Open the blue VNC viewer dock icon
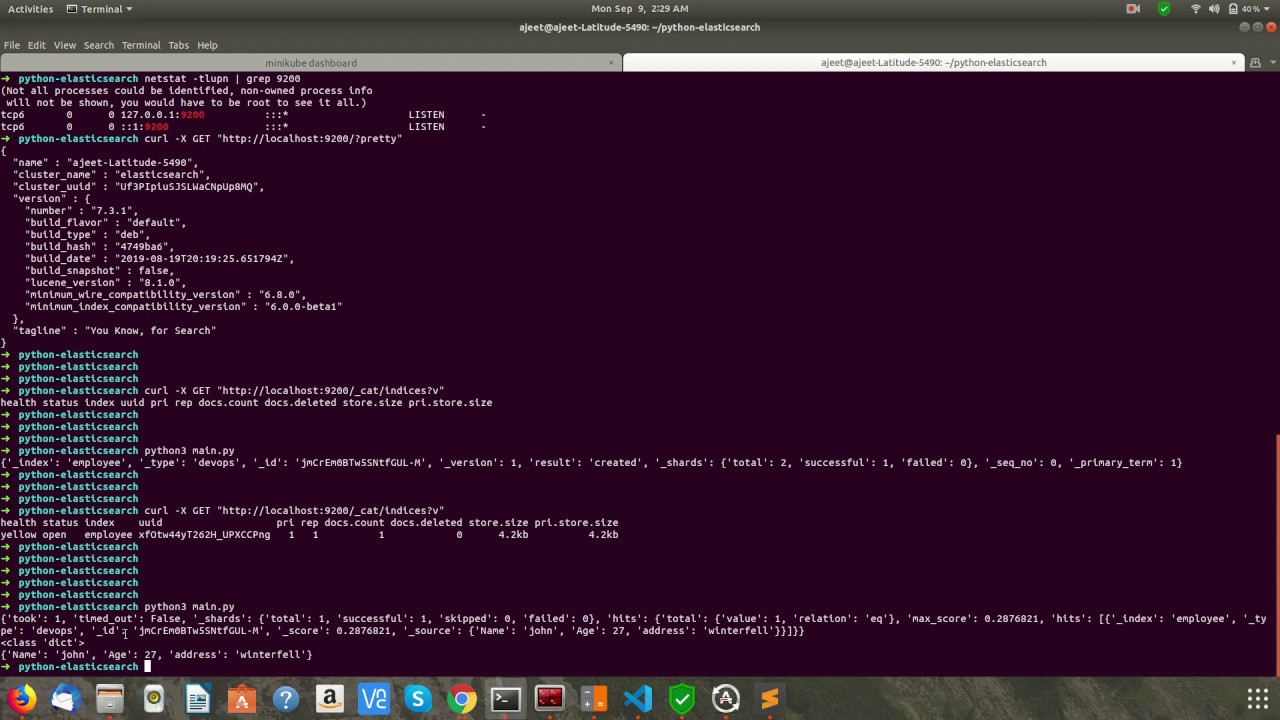Viewport: 1280px width, 720px height. (x=374, y=698)
